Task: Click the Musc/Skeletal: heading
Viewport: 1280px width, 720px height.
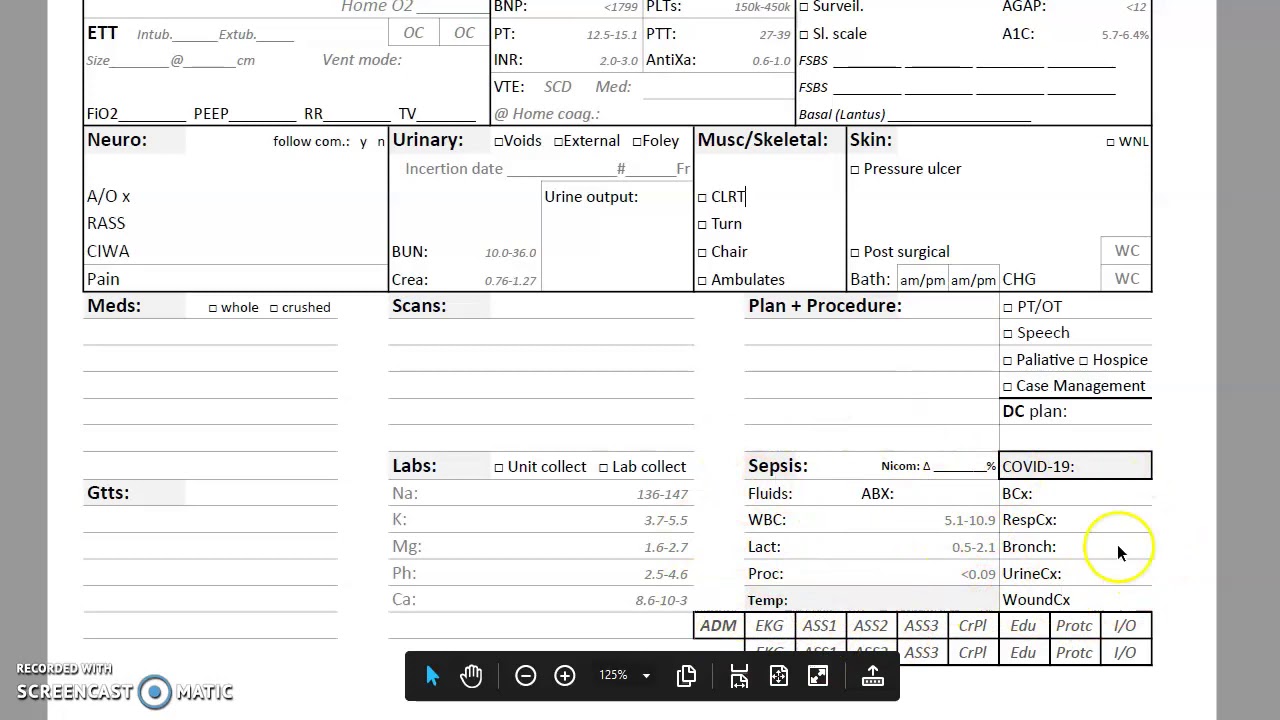Action: click(x=763, y=140)
